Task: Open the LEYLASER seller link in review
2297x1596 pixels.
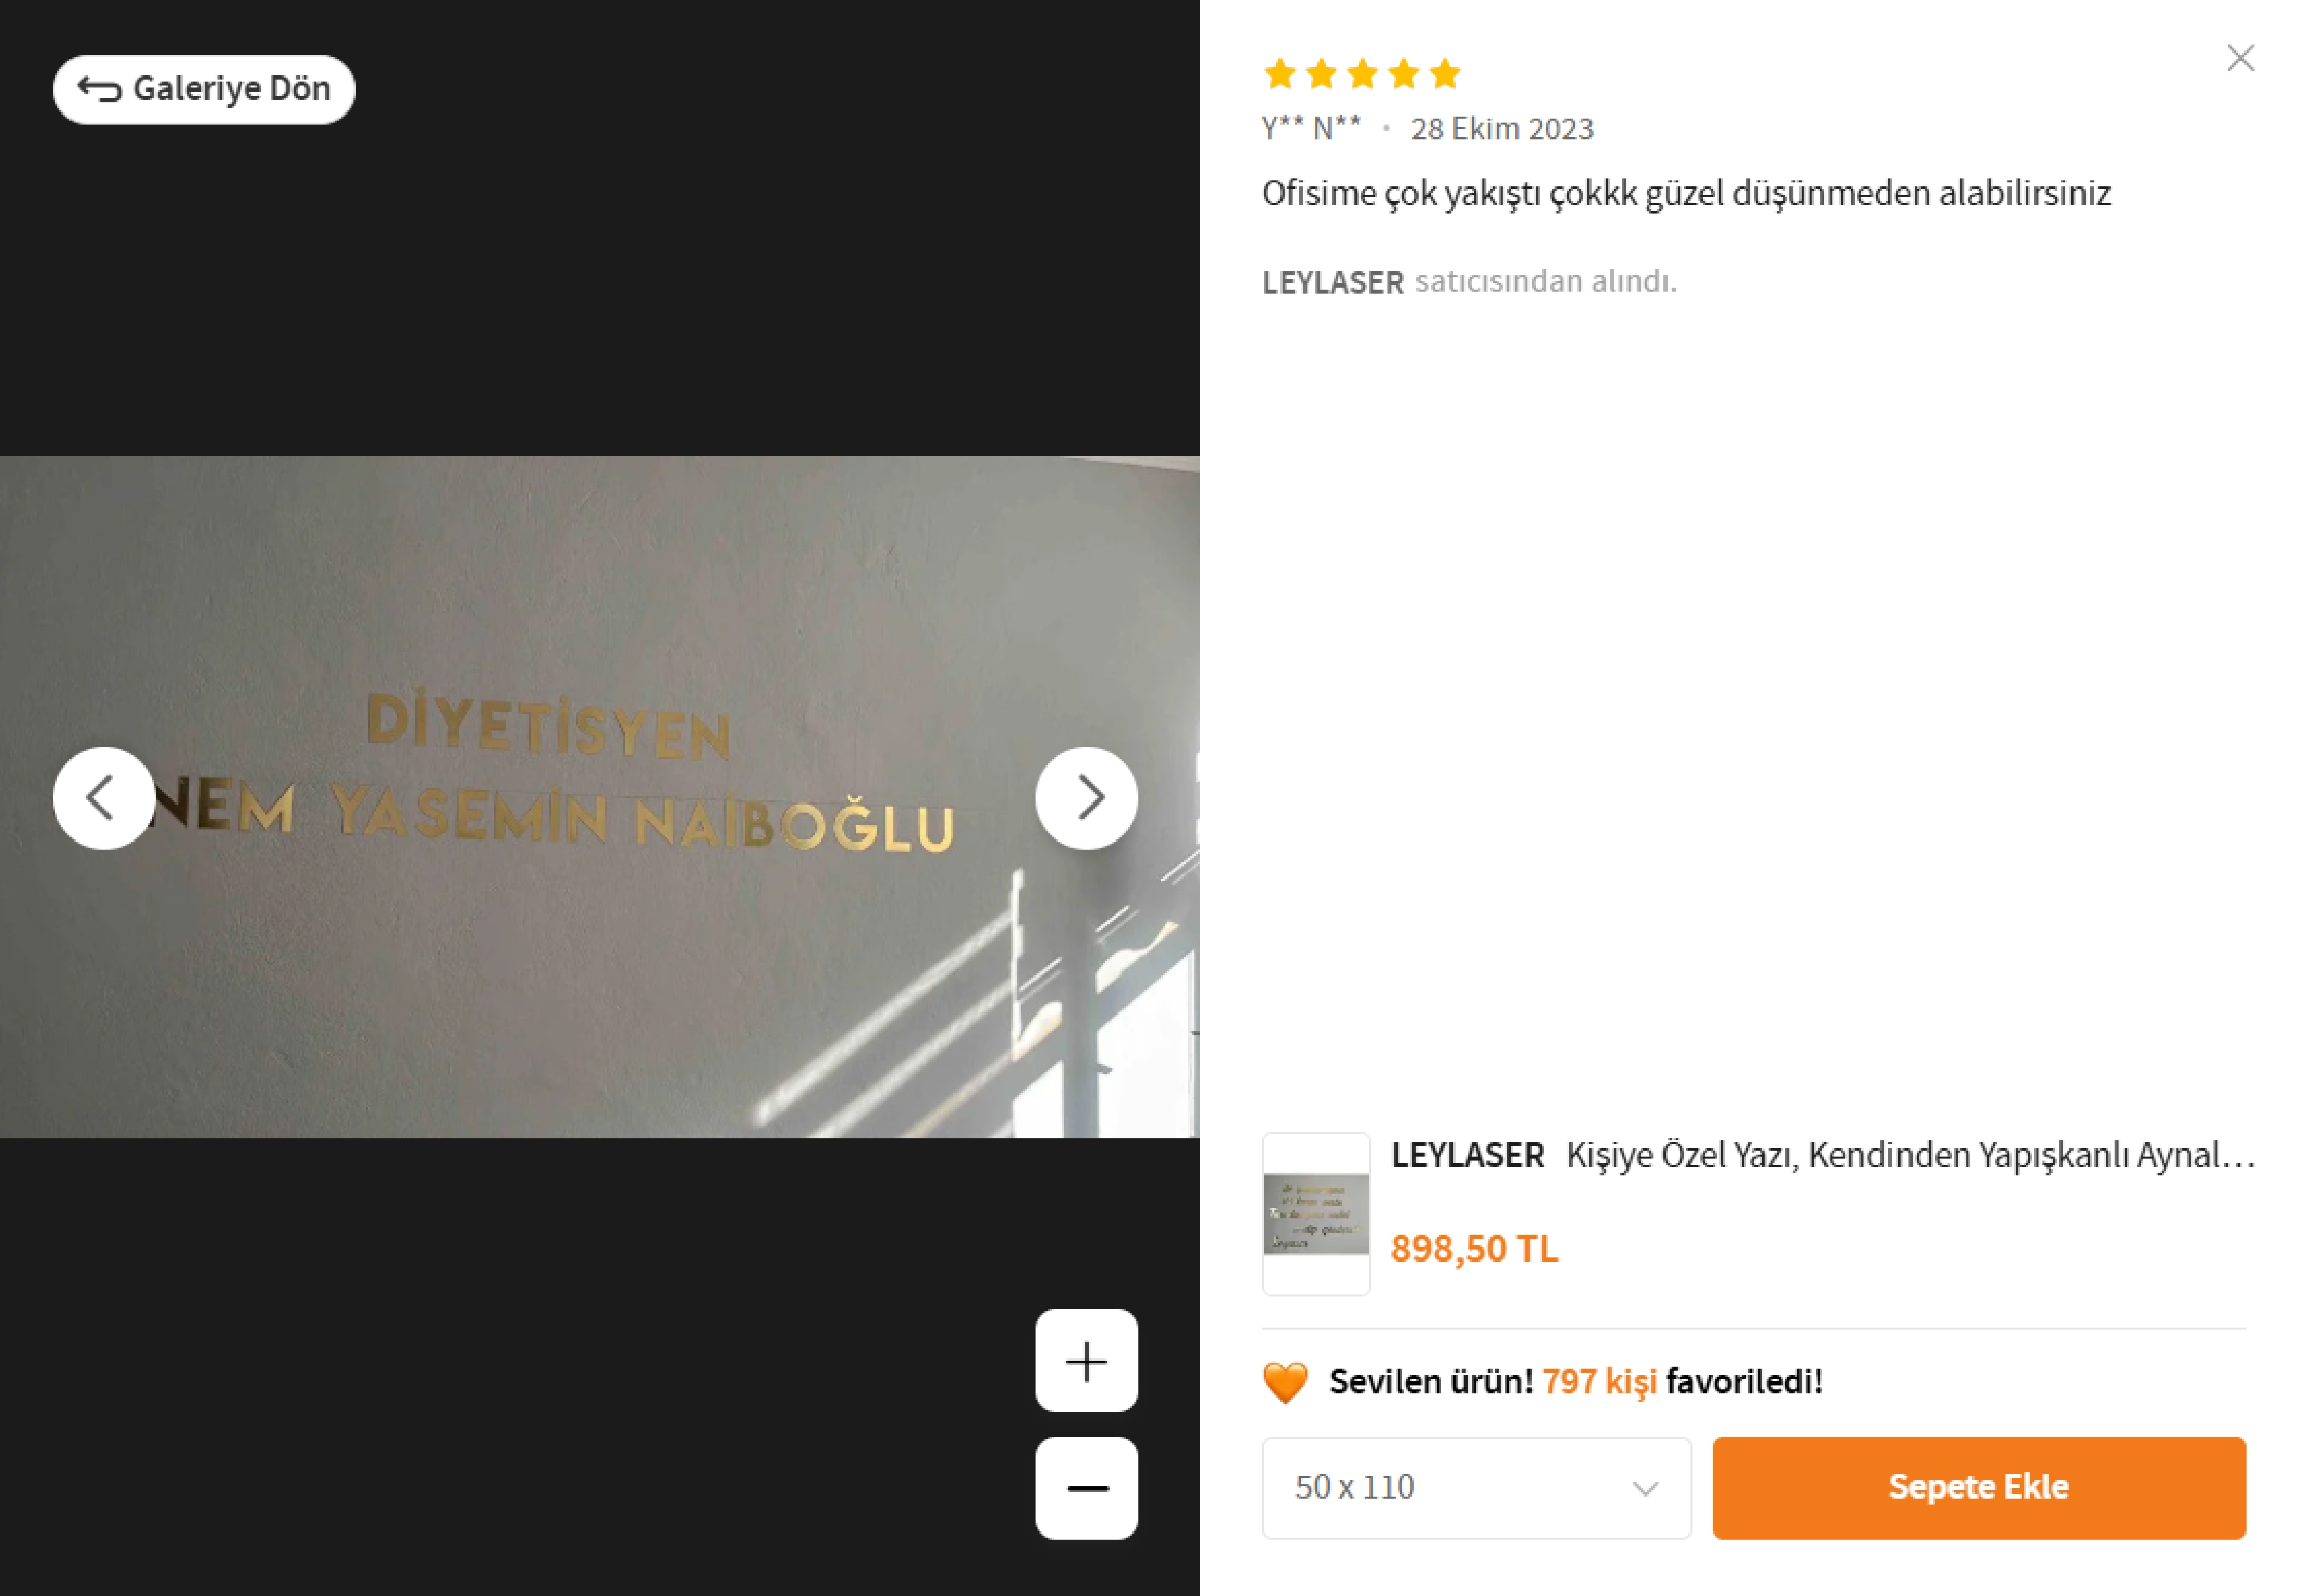Action: tap(1332, 282)
